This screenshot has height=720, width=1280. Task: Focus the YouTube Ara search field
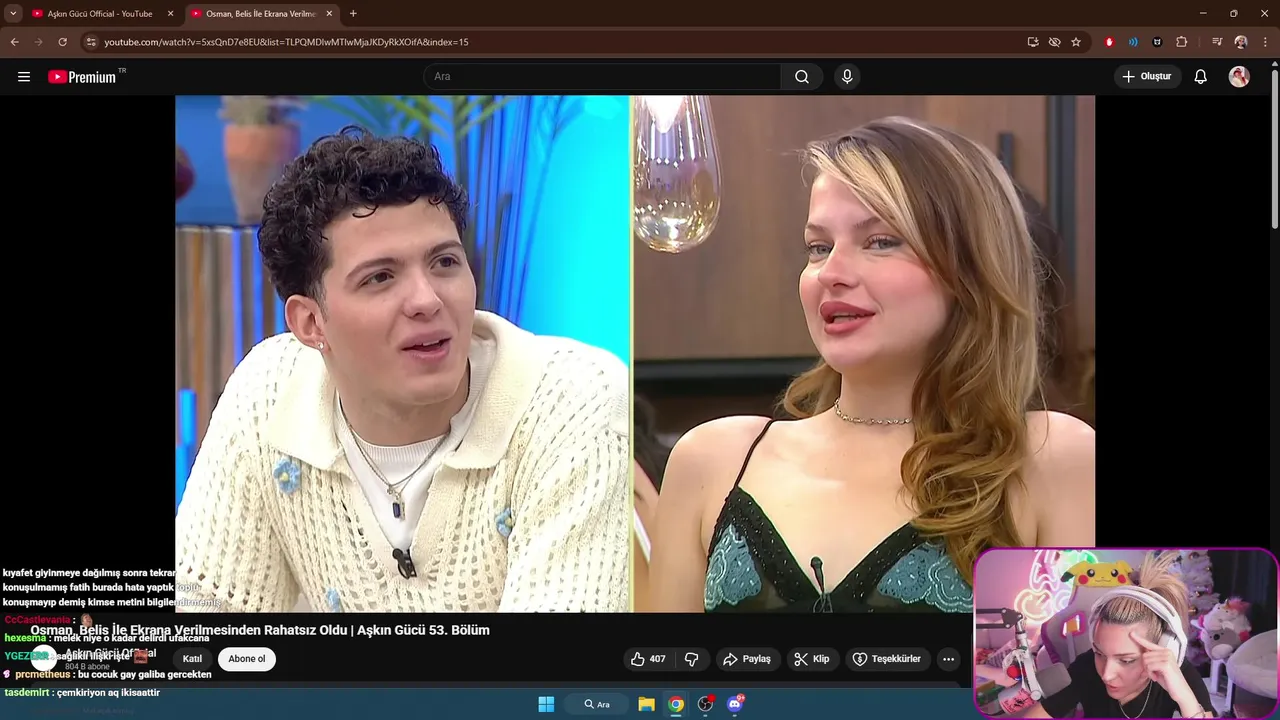click(x=602, y=77)
